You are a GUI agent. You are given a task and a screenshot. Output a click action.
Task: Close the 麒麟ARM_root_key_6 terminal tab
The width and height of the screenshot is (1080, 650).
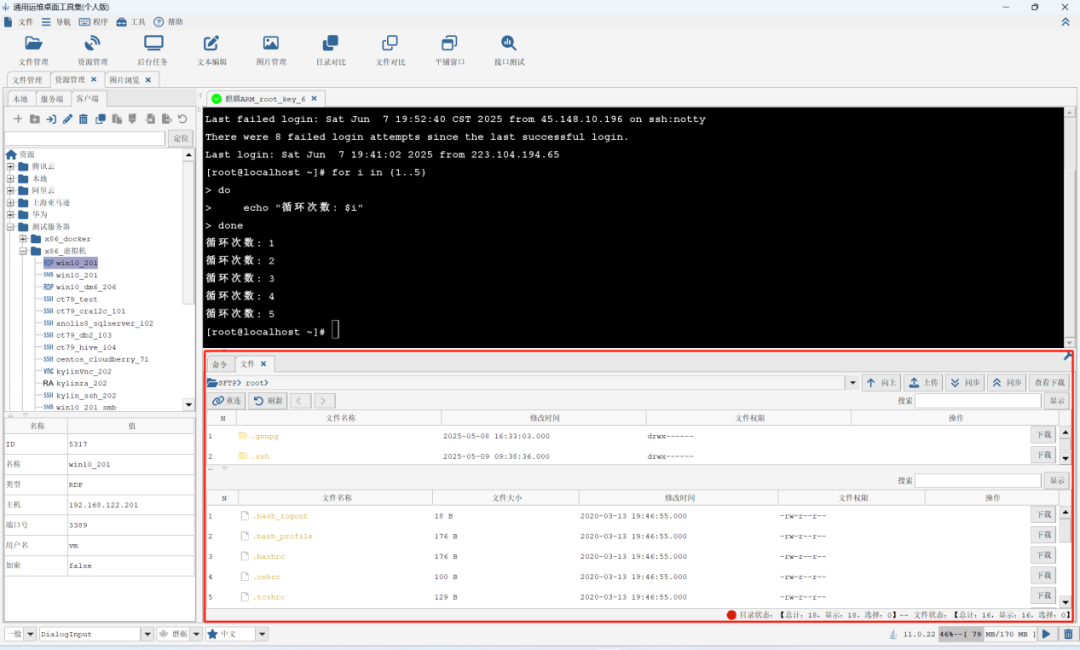tap(314, 99)
